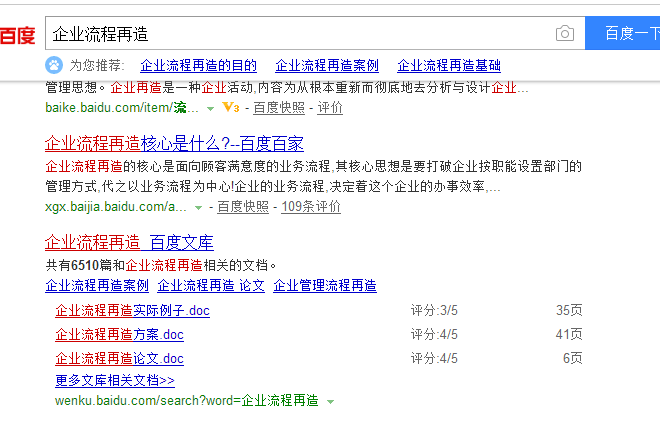The image size is (660, 421).
Task: Click the 为您推荐 label
Action: 97,66
